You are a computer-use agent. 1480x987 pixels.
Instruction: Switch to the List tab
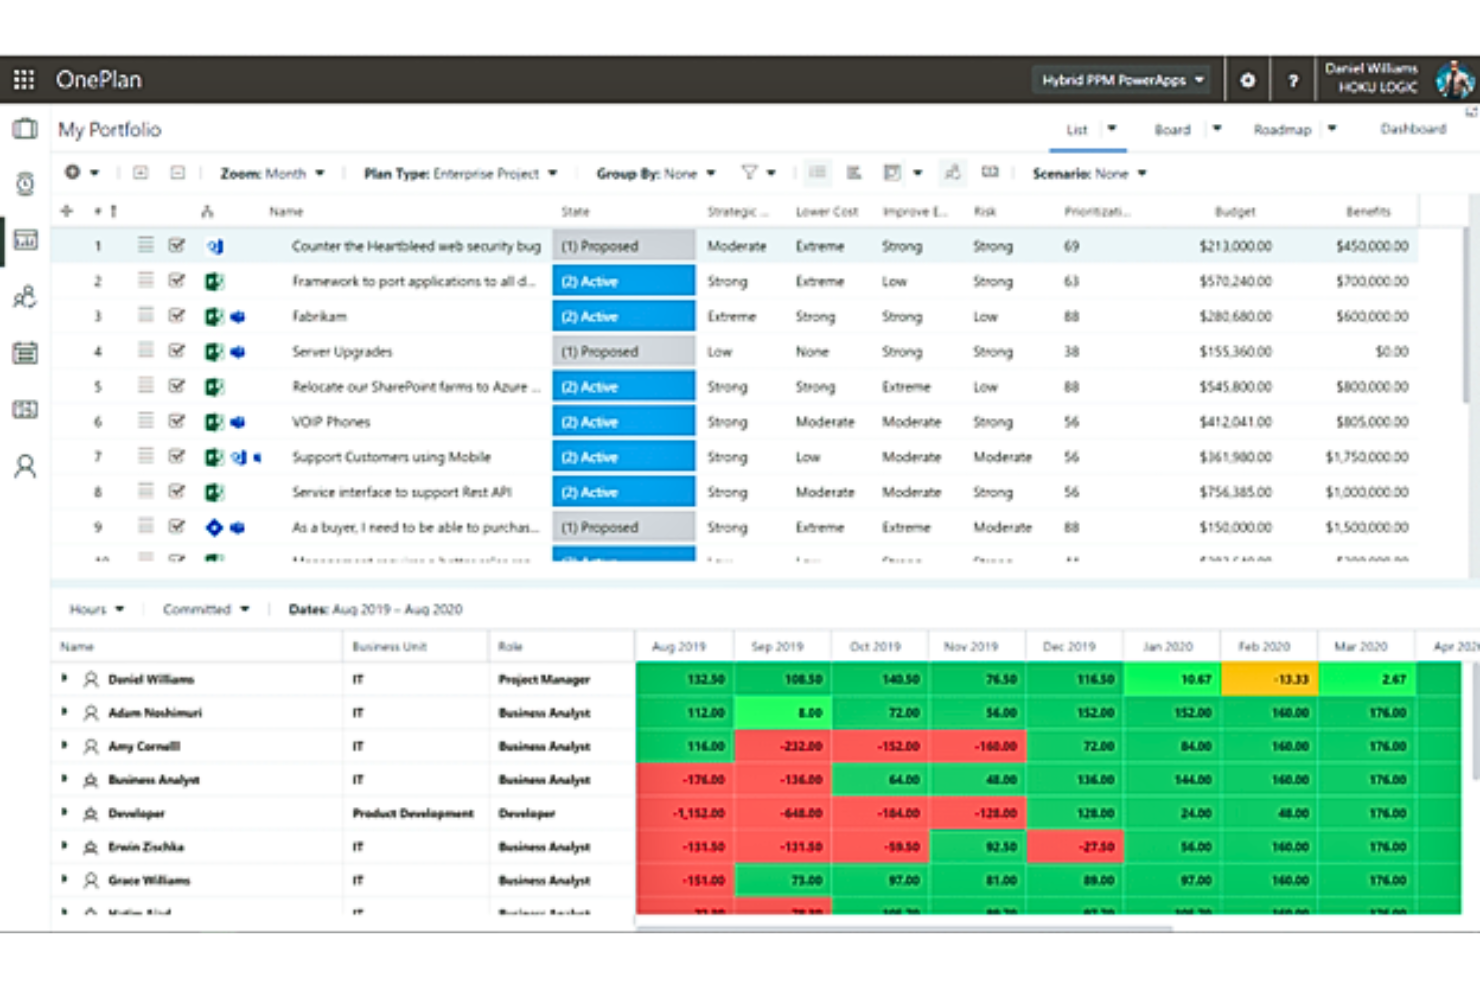point(1077,129)
